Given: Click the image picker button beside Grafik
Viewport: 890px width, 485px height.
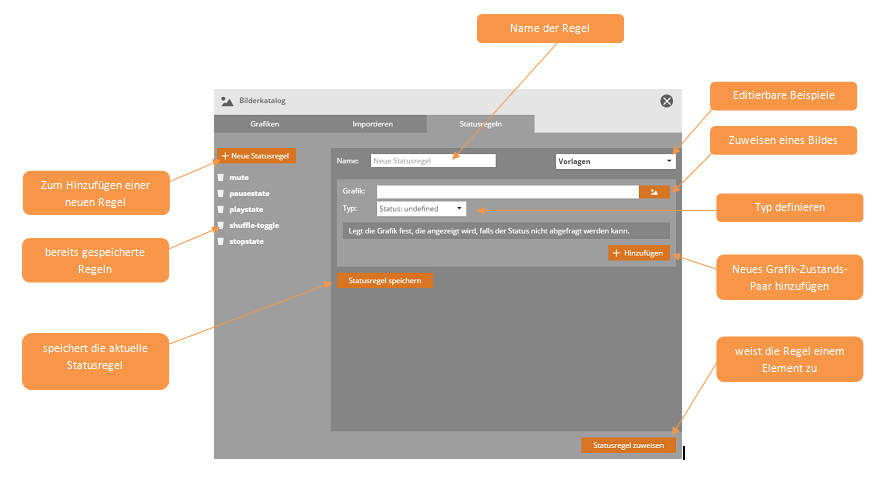Looking at the screenshot, I should 654,191.
